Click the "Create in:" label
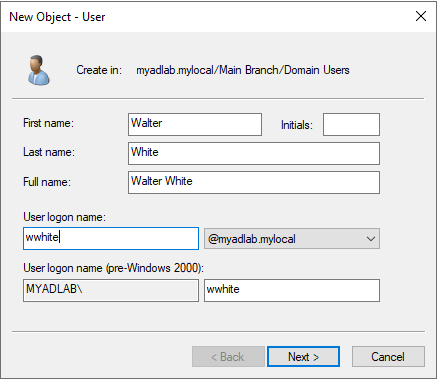Image resolution: width=437 pixels, height=379 pixels. [x=99, y=70]
